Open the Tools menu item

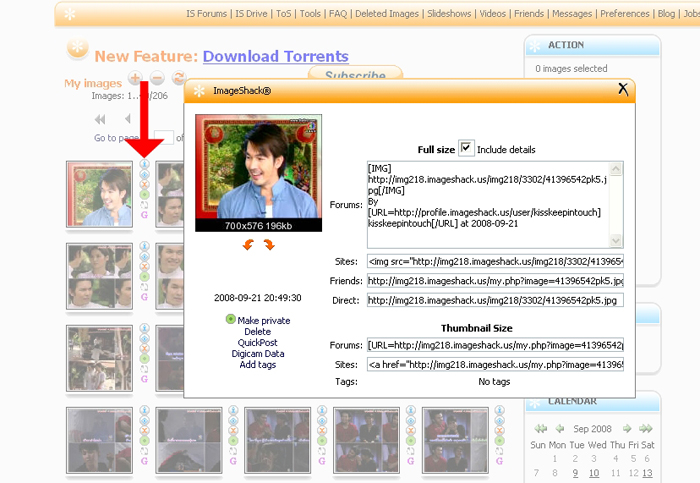(310, 14)
